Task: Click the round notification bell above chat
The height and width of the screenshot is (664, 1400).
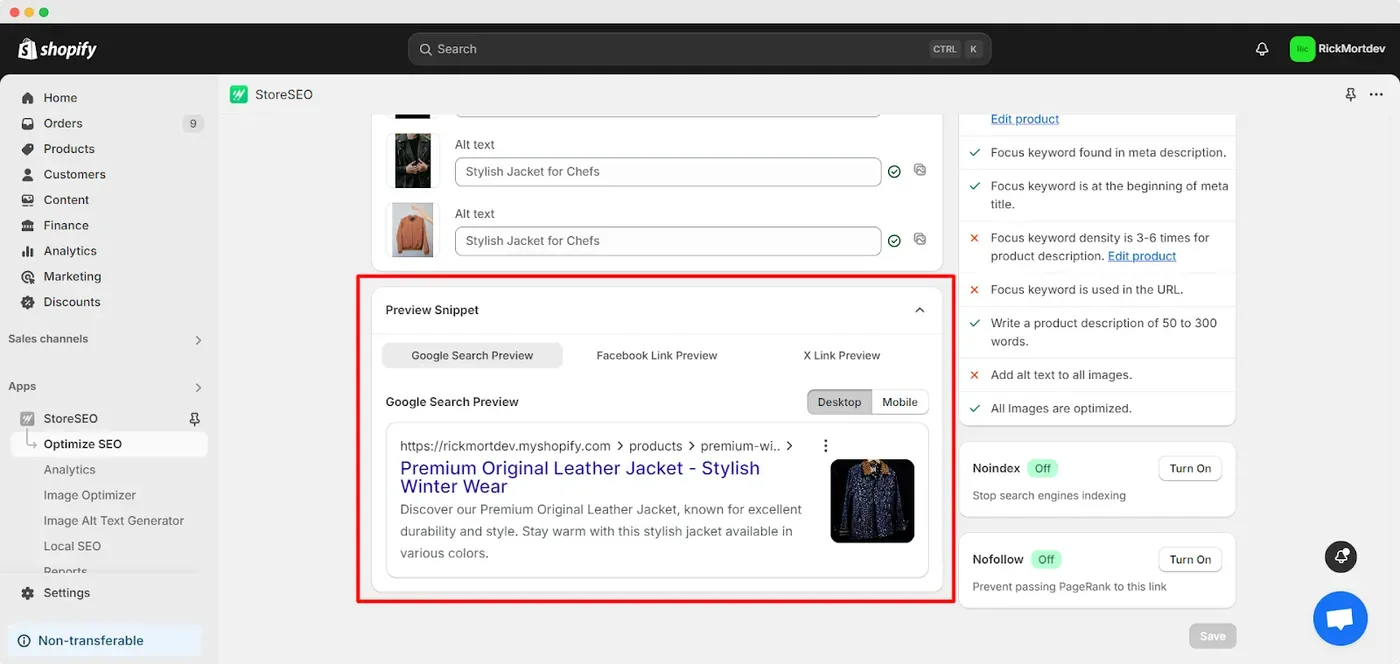Action: (x=1340, y=557)
